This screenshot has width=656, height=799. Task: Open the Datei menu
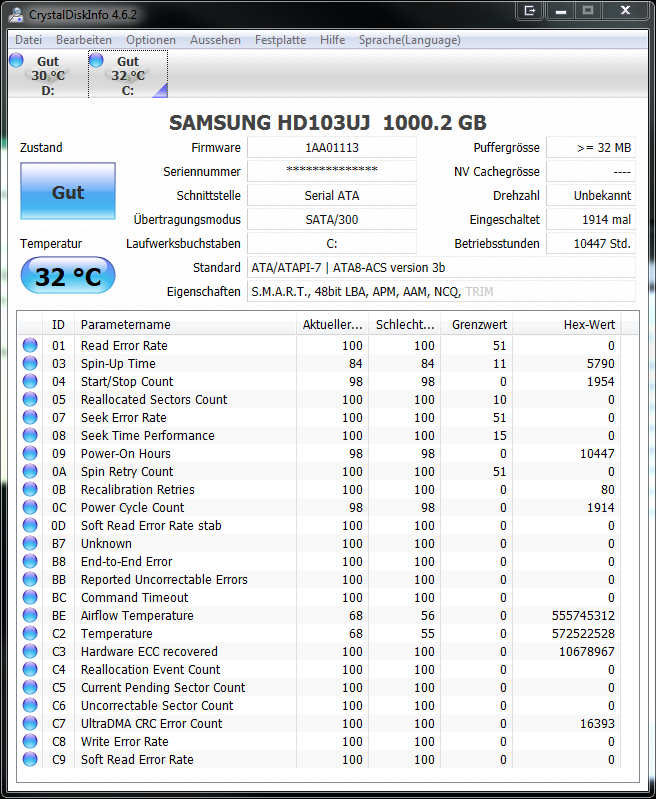[x=29, y=40]
